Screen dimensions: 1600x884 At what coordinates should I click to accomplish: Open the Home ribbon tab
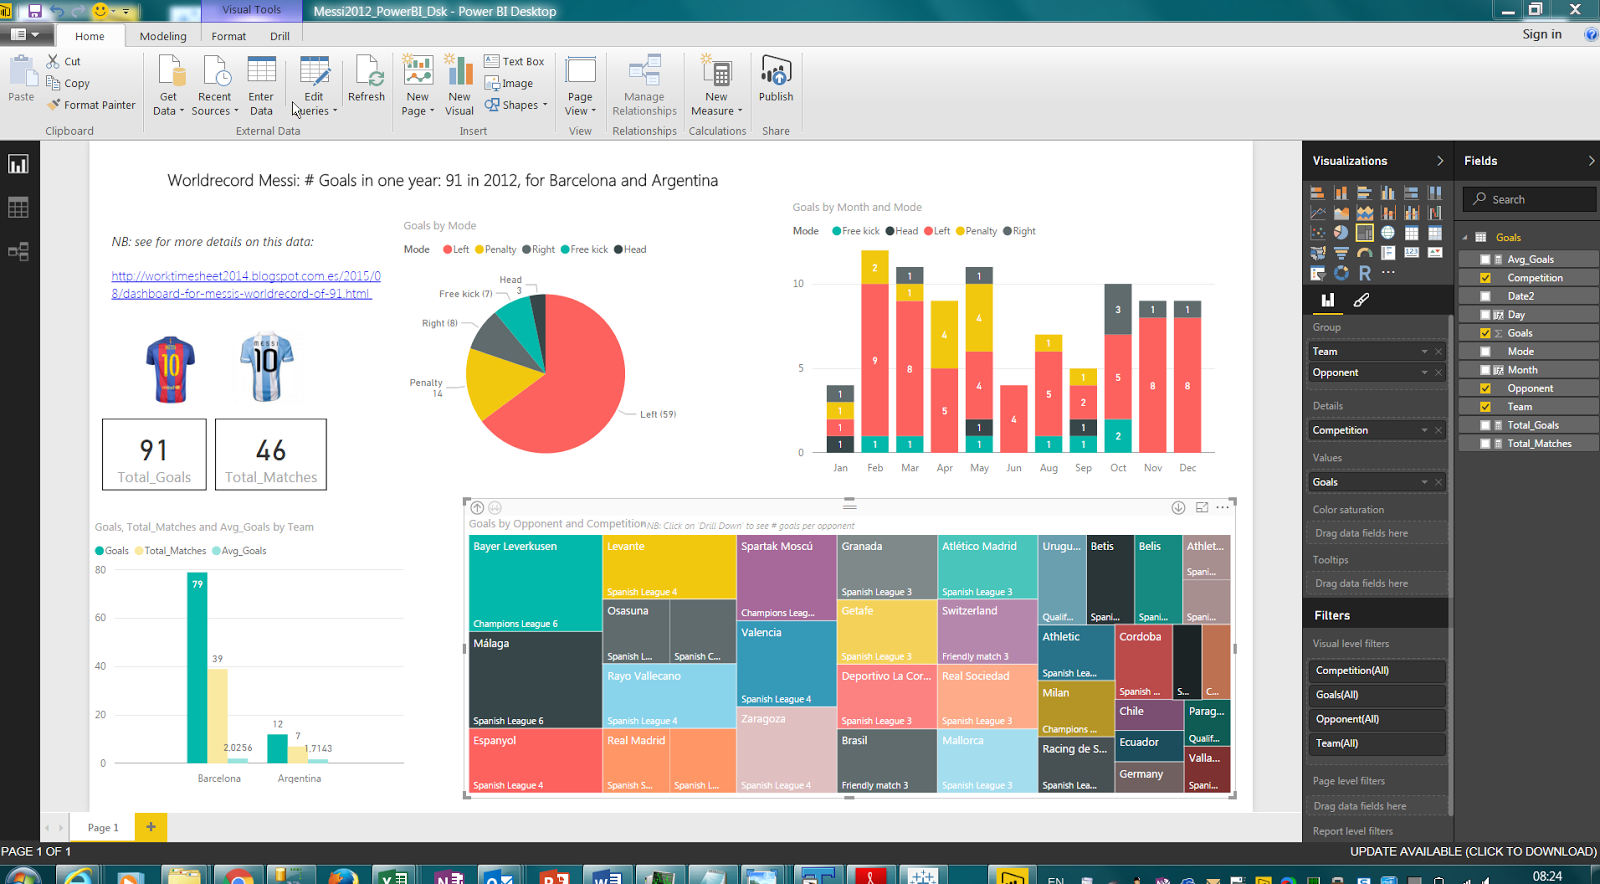tap(89, 36)
